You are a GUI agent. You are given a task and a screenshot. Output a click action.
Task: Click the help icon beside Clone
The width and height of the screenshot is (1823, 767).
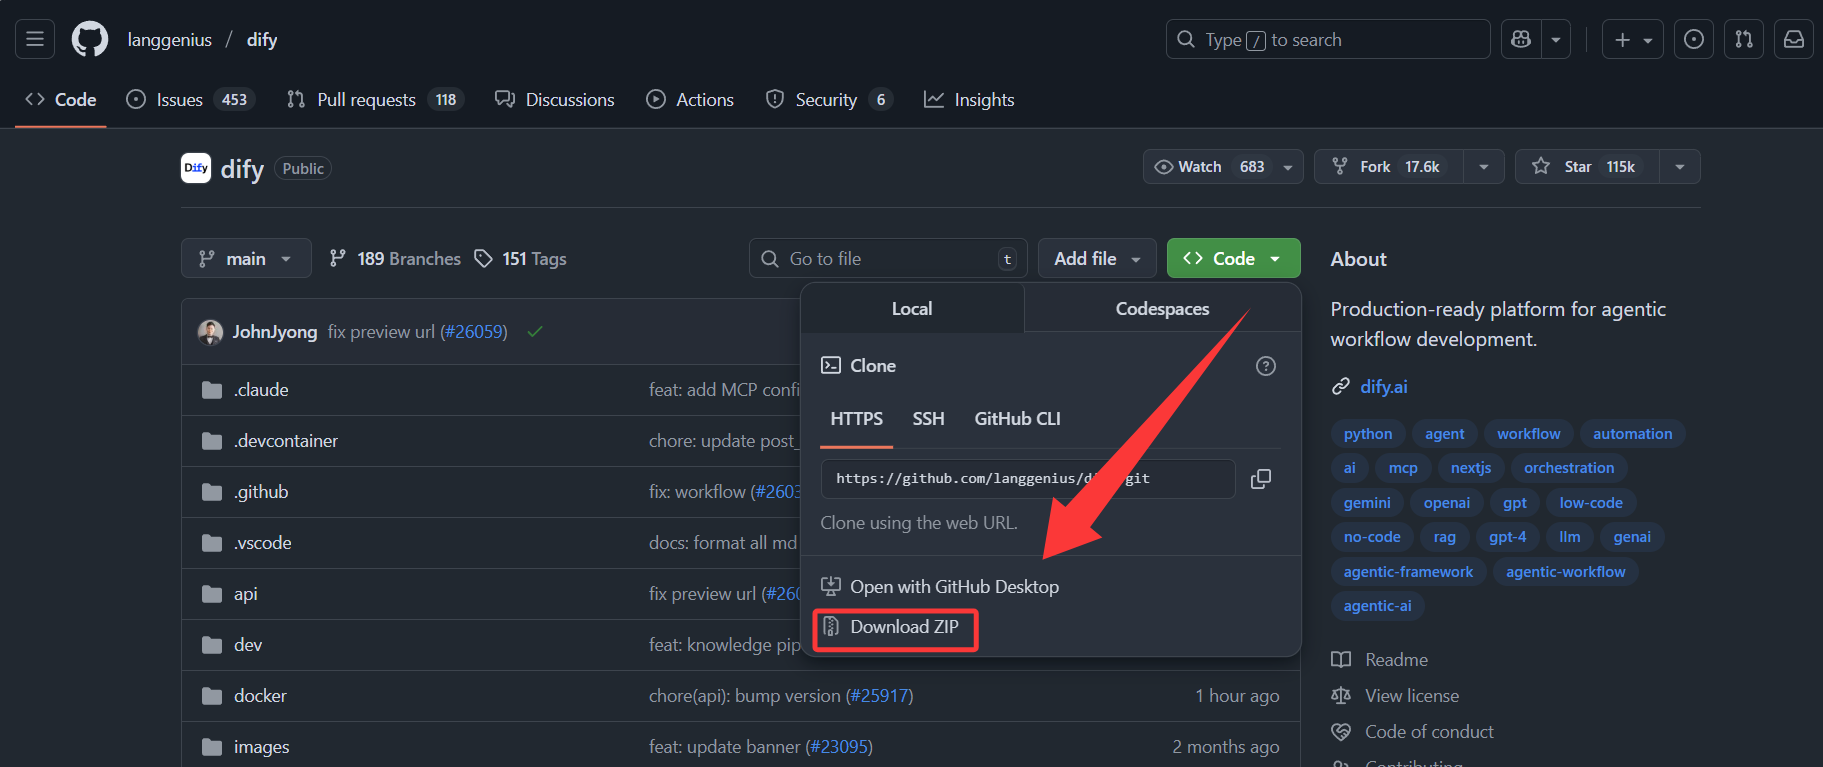(x=1266, y=366)
